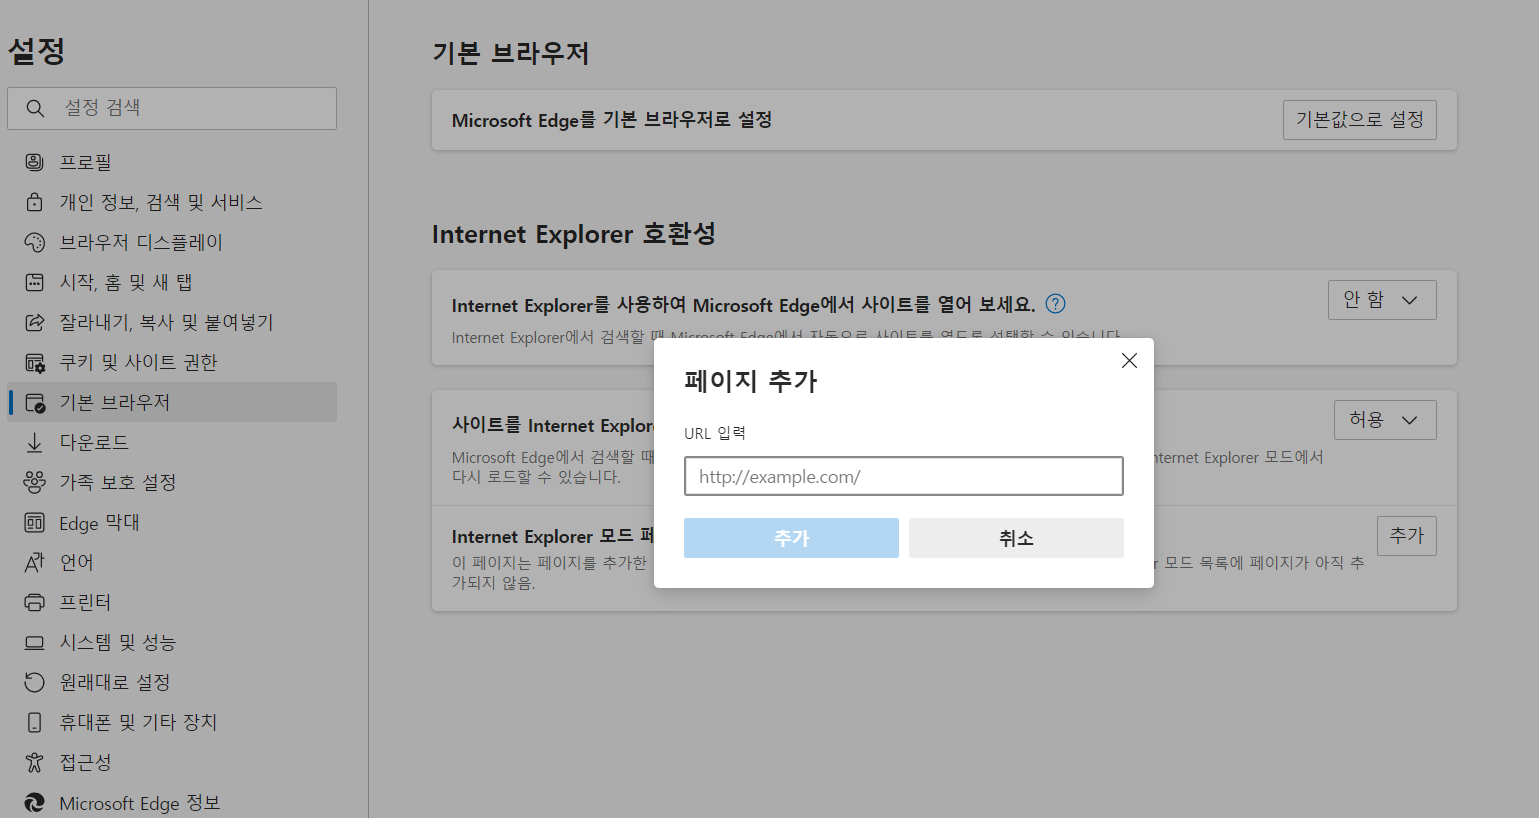
Task: Click the browser display palette icon
Action: (x=34, y=242)
